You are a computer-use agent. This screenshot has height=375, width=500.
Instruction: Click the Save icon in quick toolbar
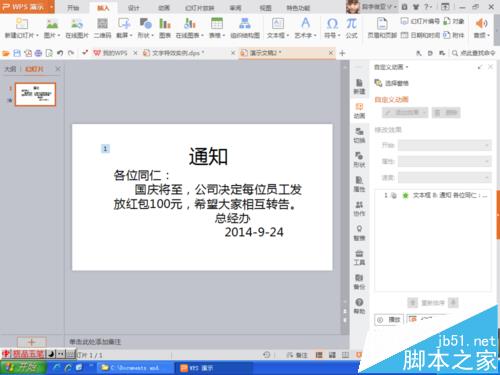coord(17,53)
